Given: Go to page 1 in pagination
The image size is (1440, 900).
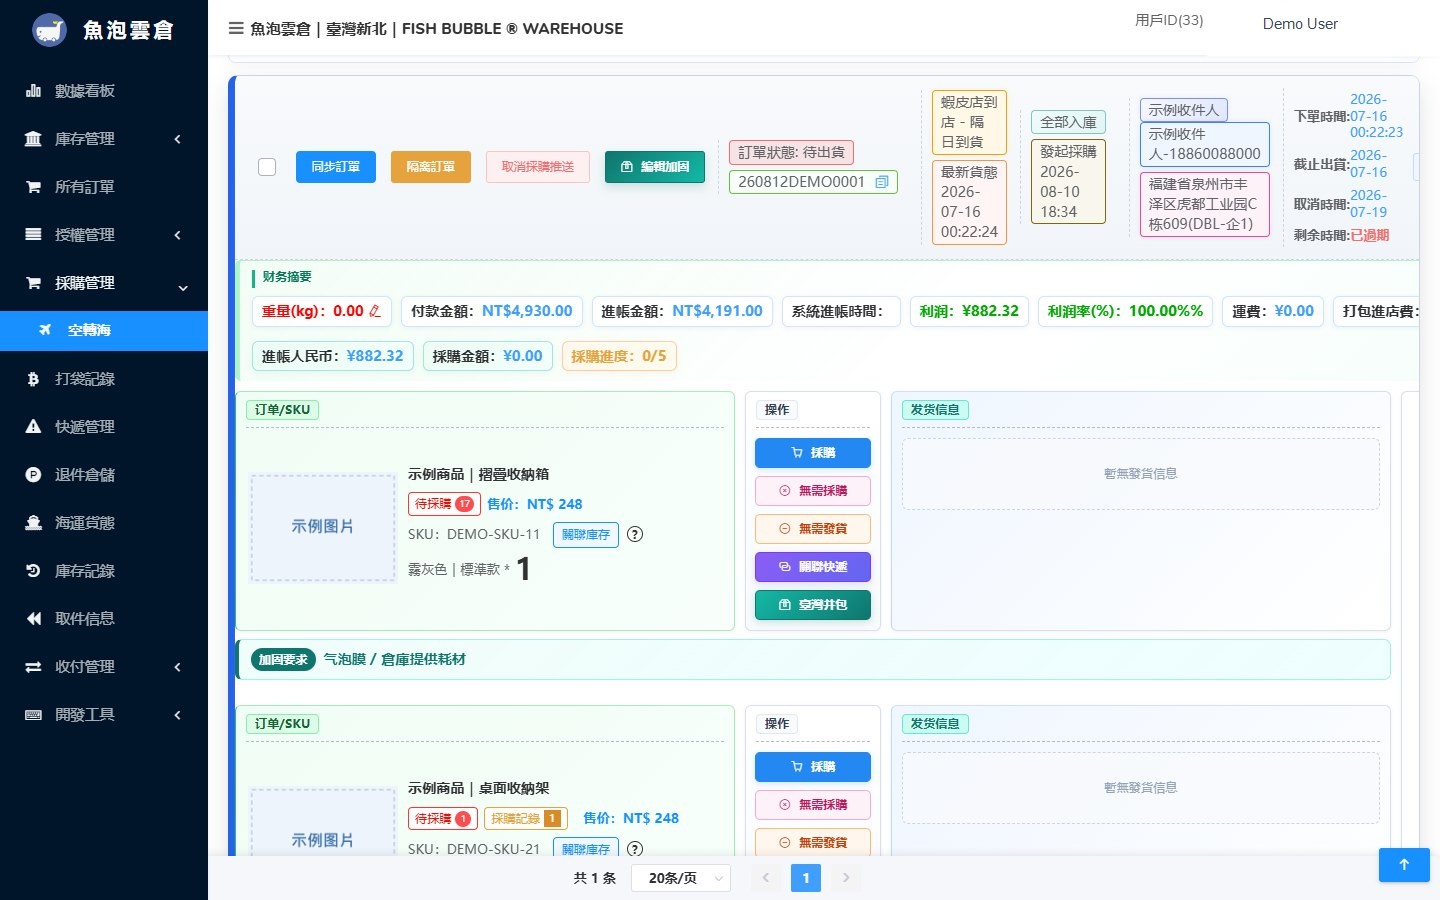Looking at the screenshot, I should tap(806, 878).
